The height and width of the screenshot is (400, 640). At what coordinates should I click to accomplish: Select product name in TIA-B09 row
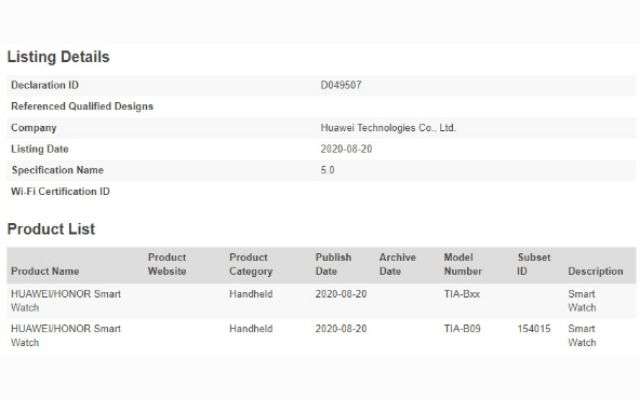click(x=66, y=336)
